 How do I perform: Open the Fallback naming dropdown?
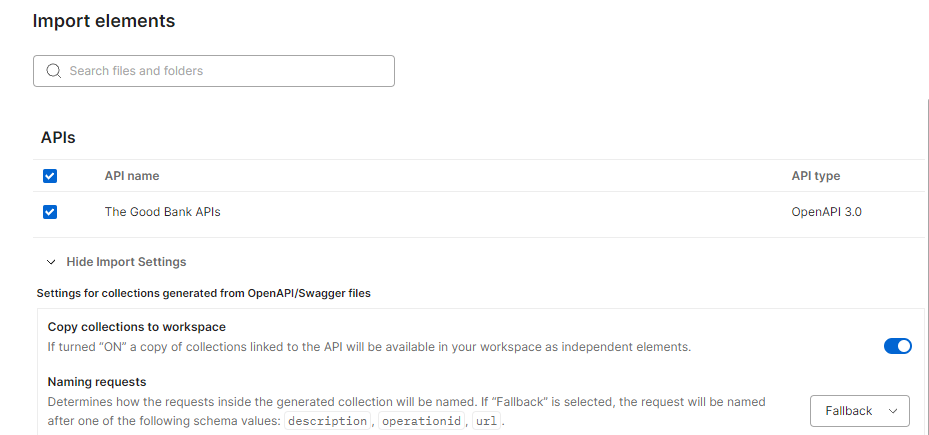pos(859,411)
